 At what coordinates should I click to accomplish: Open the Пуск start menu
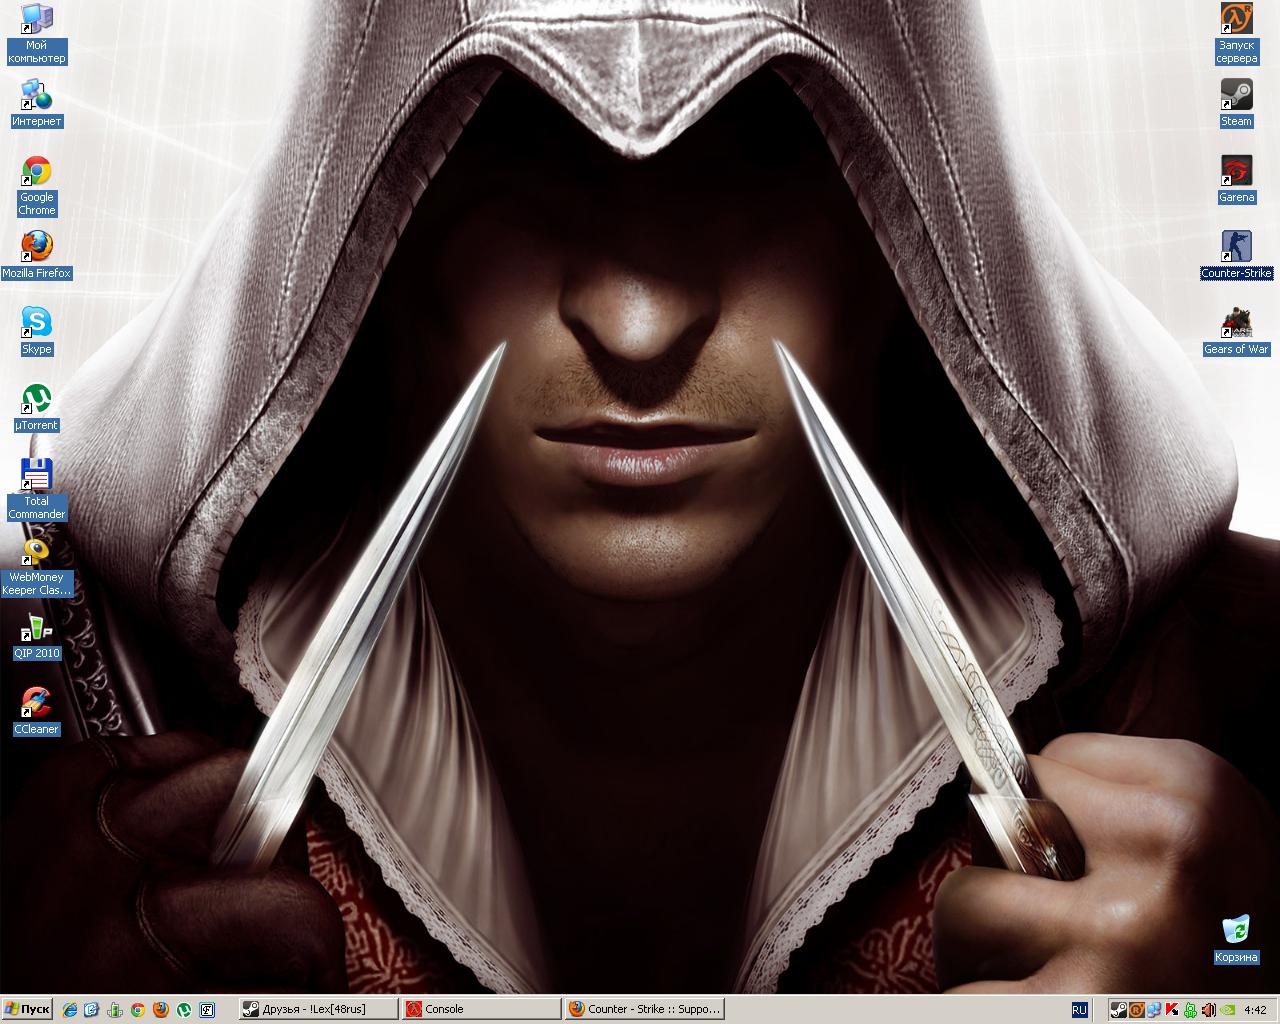(27, 1009)
